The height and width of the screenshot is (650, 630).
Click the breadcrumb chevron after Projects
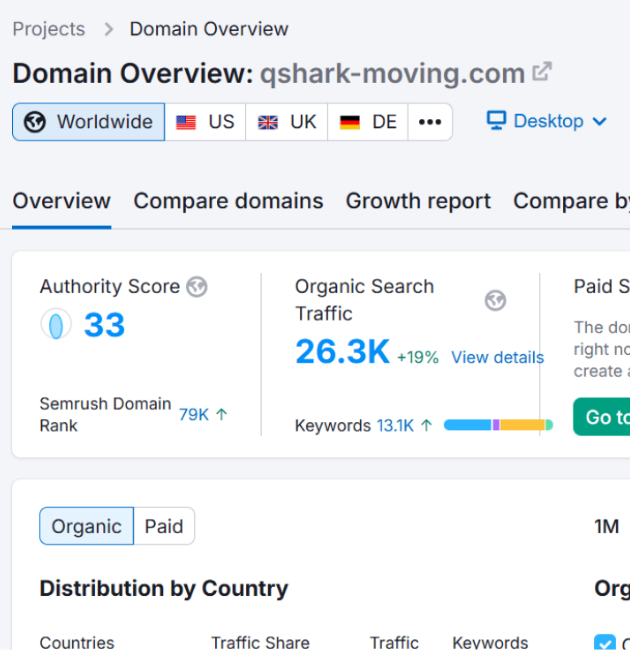click(x=109, y=29)
